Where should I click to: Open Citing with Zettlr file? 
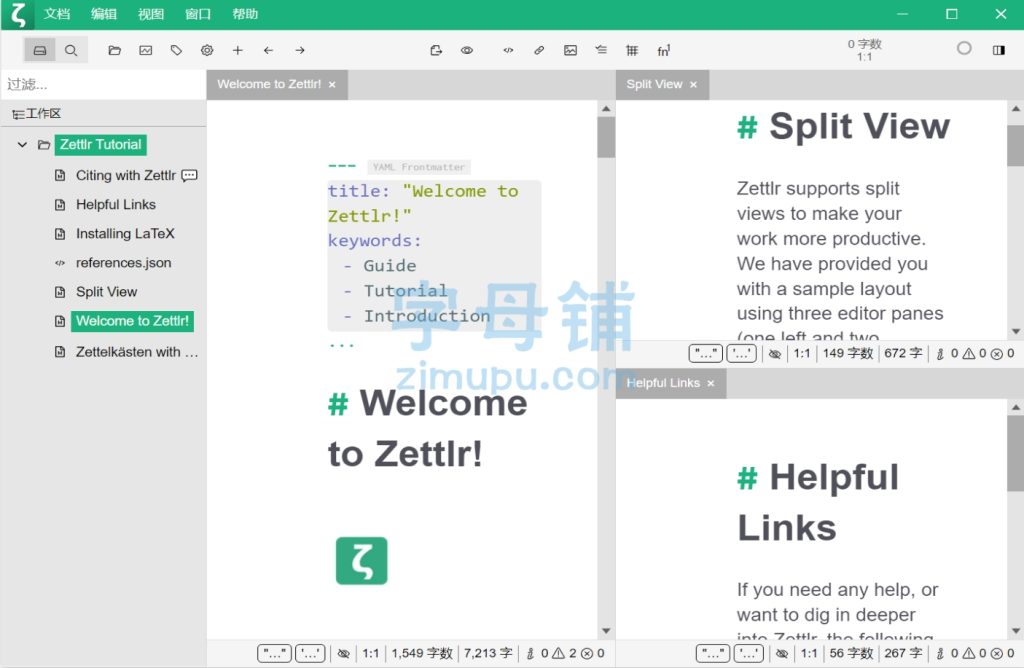[x=126, y=175]
